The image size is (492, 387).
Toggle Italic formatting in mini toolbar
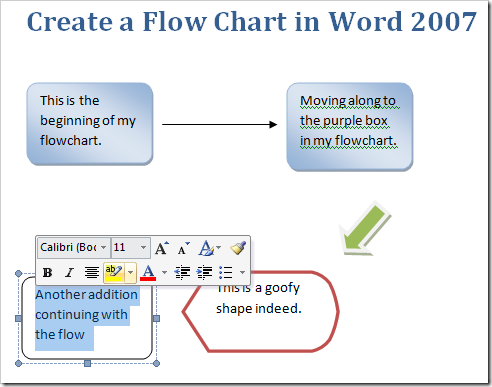69,273
